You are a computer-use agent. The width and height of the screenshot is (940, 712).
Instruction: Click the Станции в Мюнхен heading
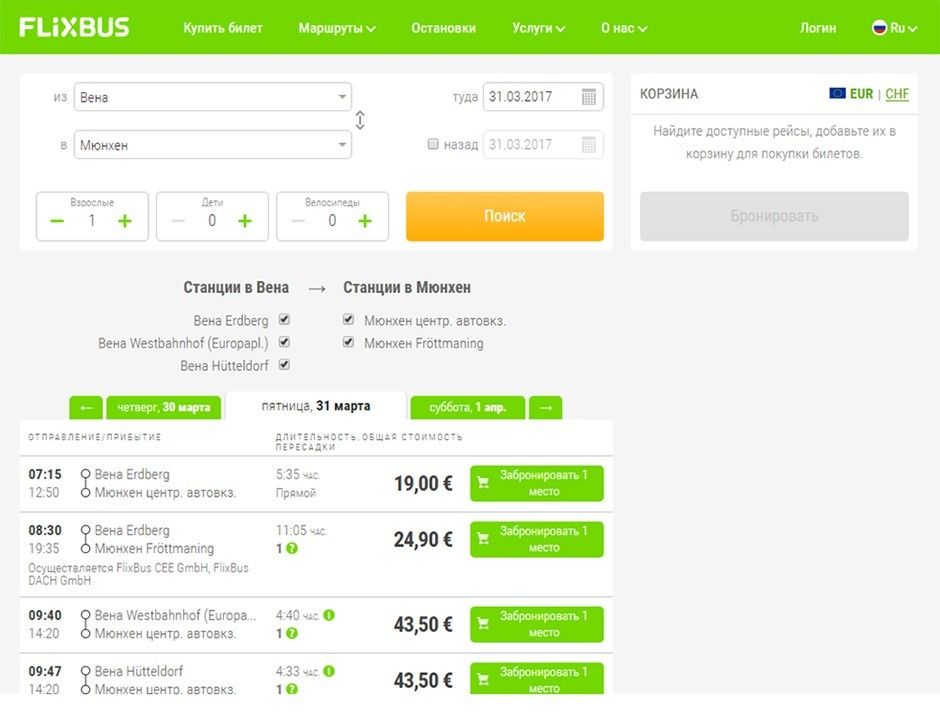(406, 288)
